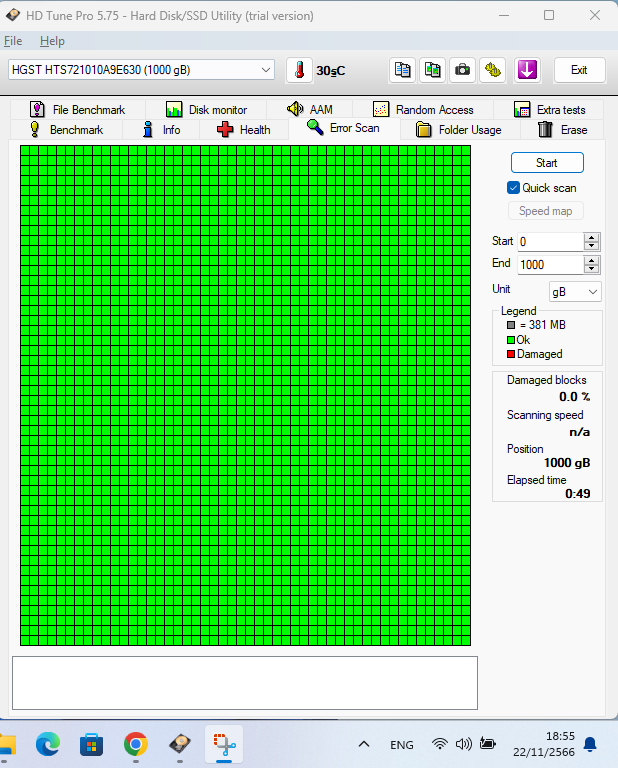Click the Position 1000 gB value
618x768 pixels.
point(567,463)
